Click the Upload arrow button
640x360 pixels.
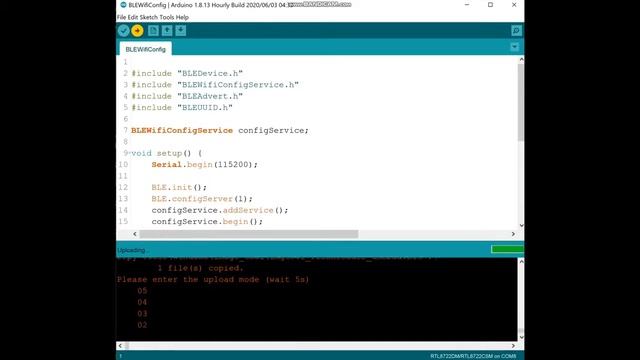pyautogui.click(x=138, y=31)
